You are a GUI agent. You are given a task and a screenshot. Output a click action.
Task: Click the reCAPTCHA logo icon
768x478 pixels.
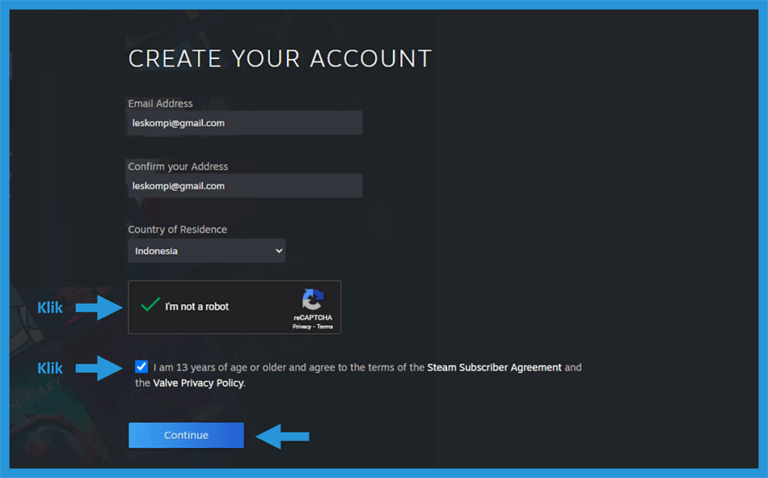click(312, 300)
